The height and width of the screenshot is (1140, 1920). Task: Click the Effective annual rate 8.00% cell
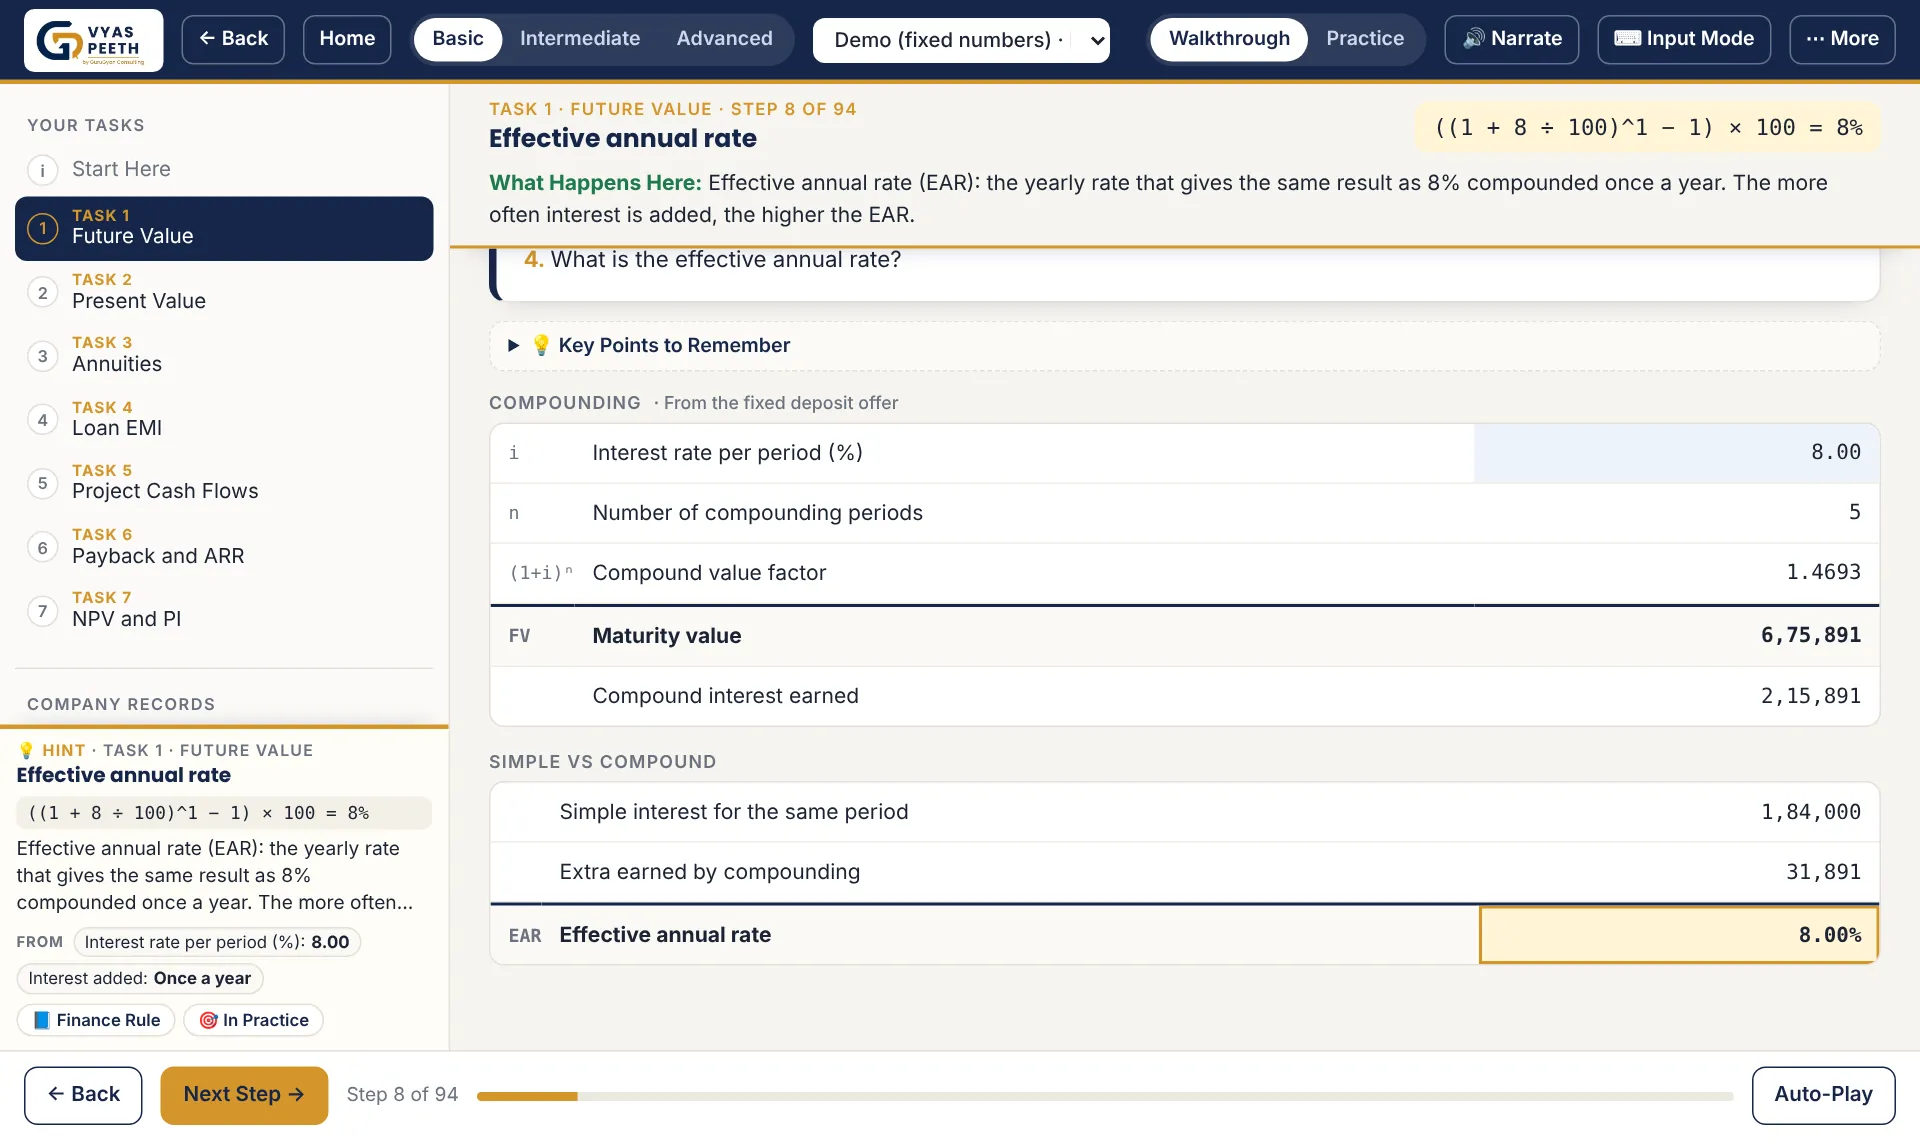[x=1679, y=935]
